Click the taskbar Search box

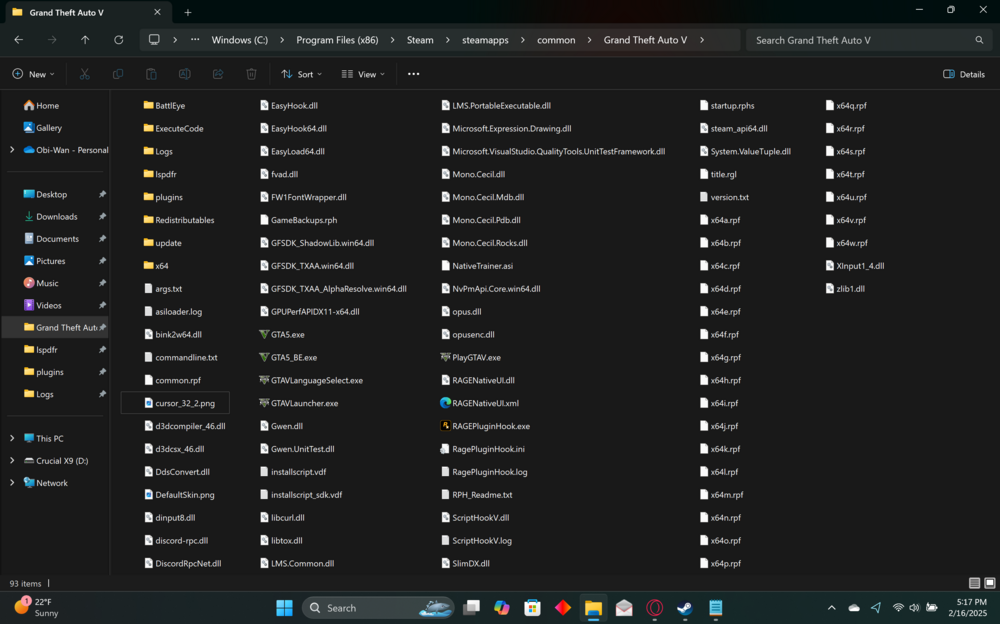point(378,607)
